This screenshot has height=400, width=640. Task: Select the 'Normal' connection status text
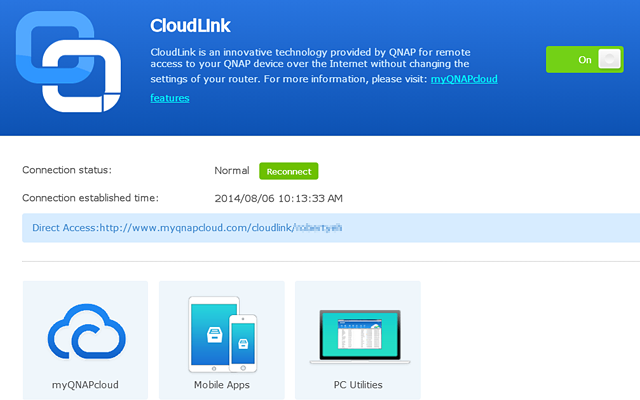point(232,171)
